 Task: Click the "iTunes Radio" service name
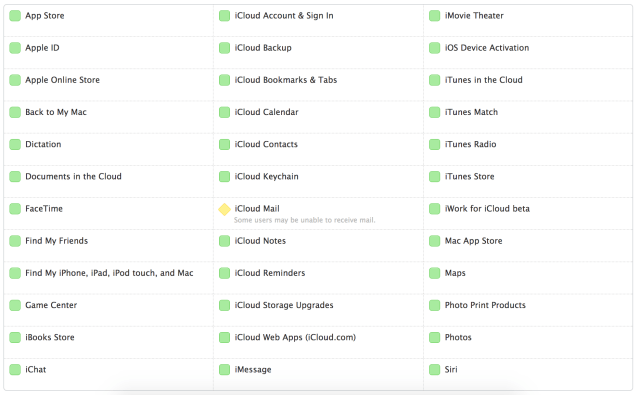click(471, 144)
